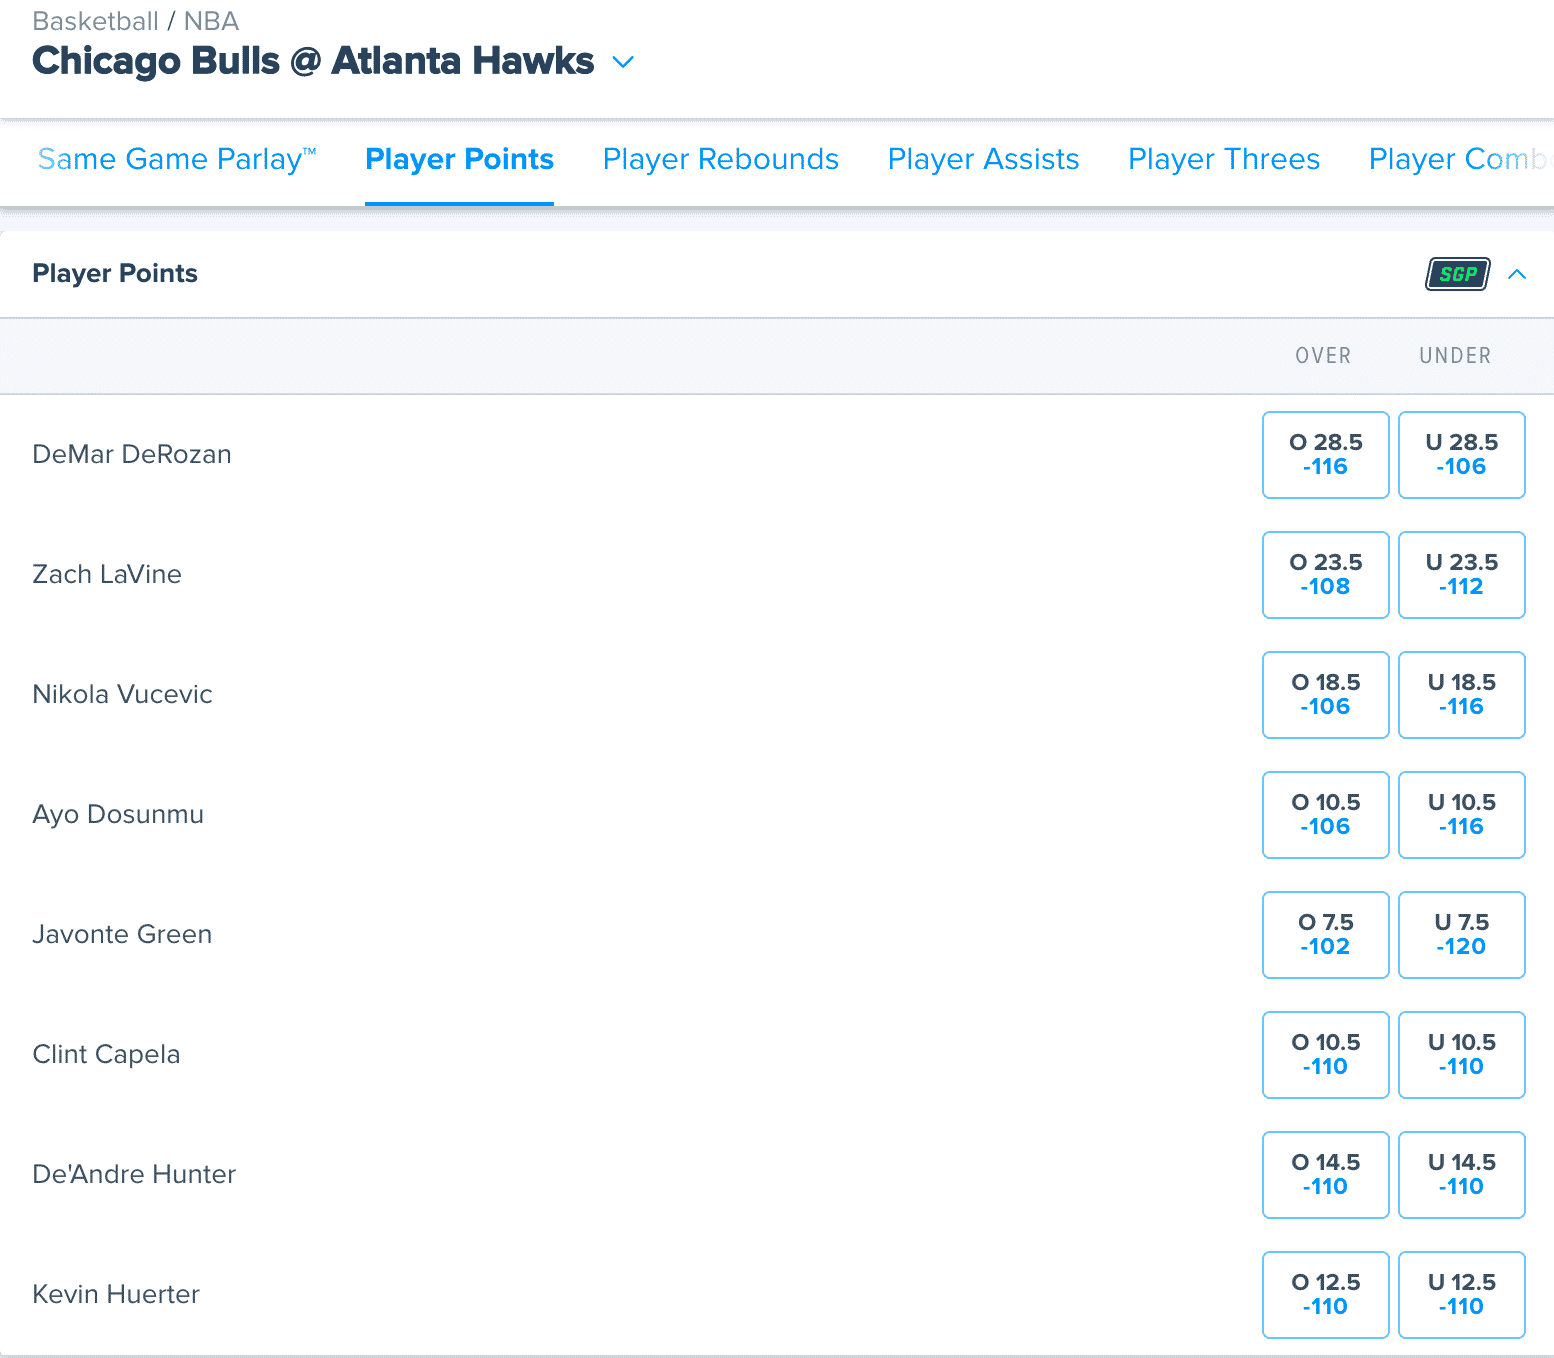Select Nikola Vucevic under 18.5 points
The image size is (1554, 1358).
(x=1462, y=695)
